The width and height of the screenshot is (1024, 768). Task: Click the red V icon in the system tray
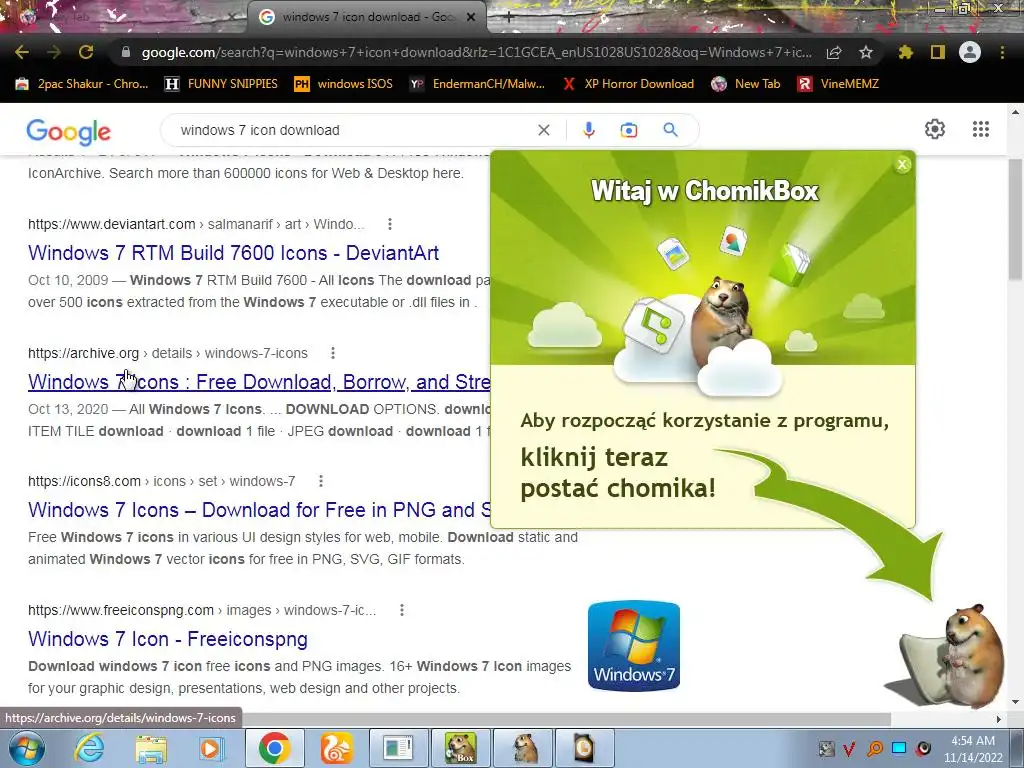(x=849, y=748)
